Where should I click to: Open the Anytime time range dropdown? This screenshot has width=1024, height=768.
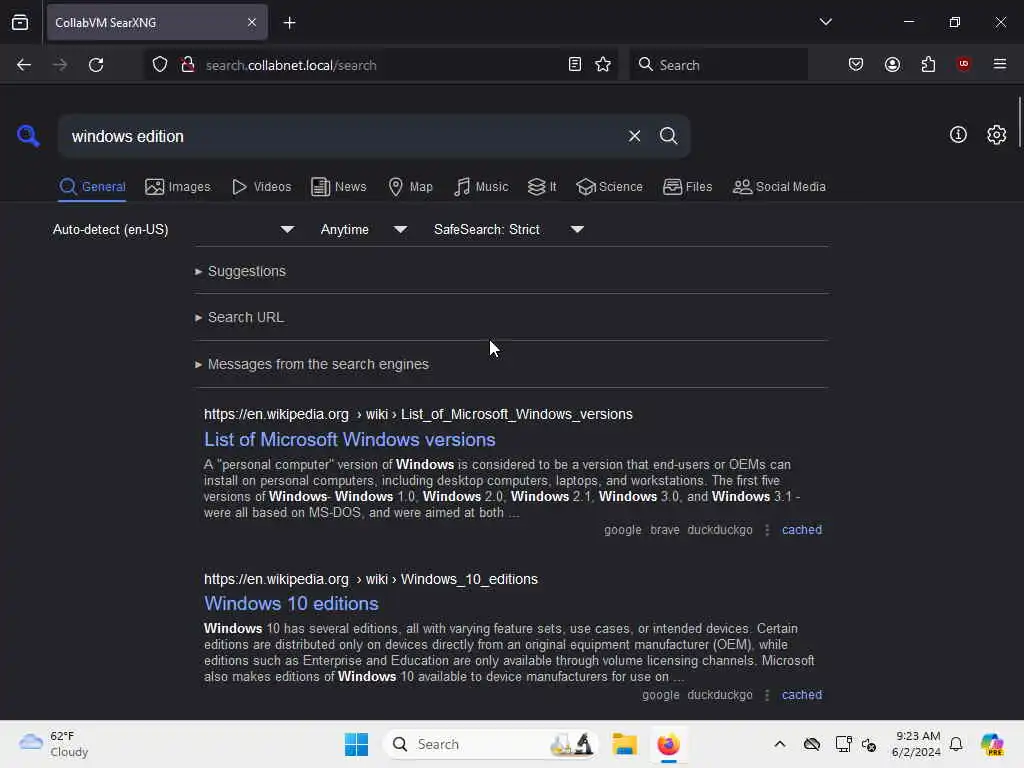tap(364, 229)
